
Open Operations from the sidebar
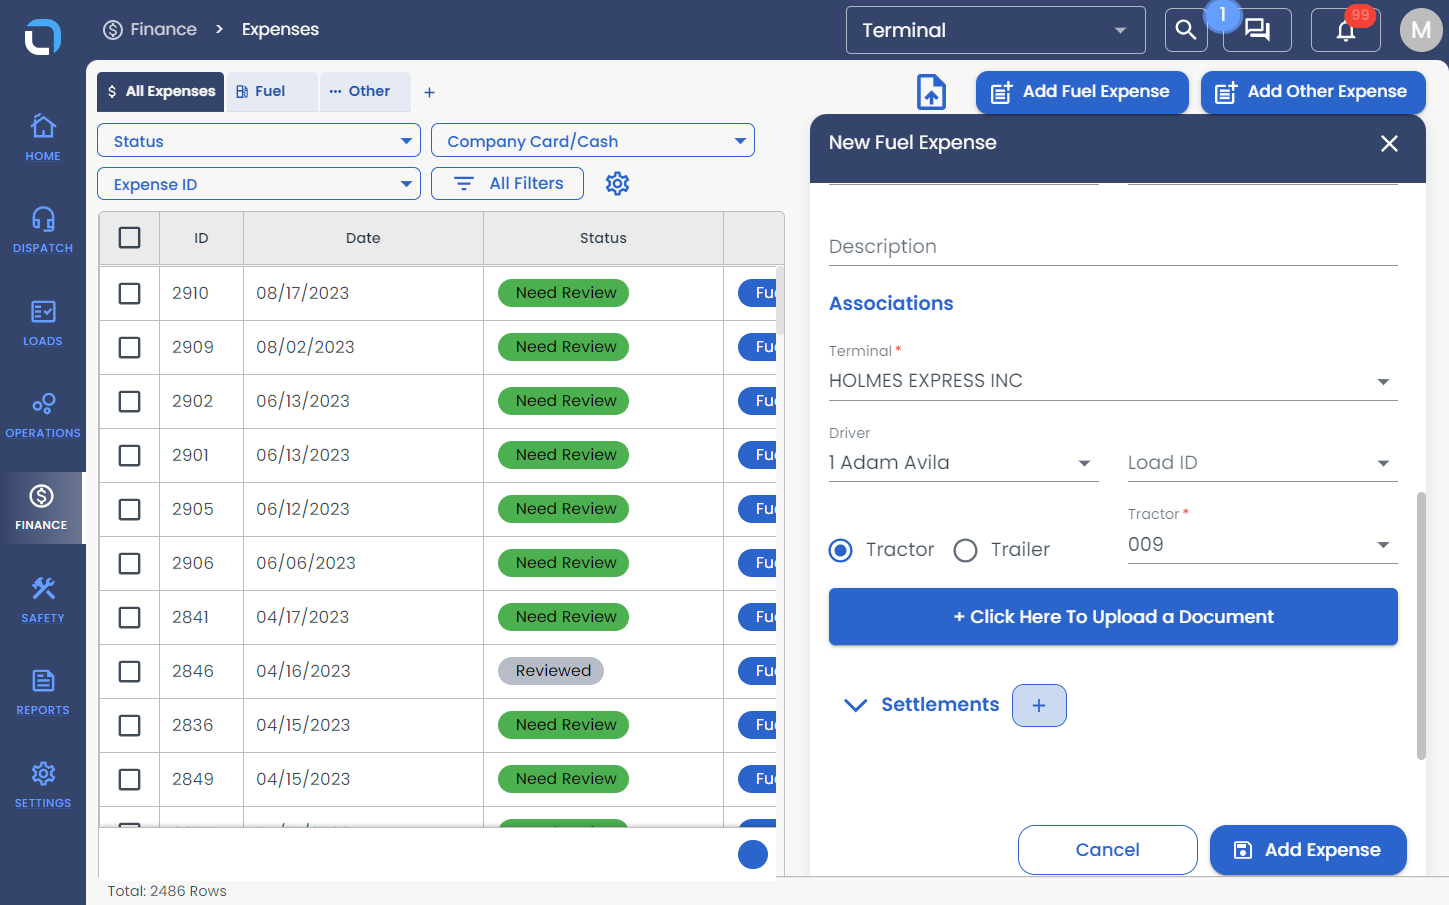43,415
